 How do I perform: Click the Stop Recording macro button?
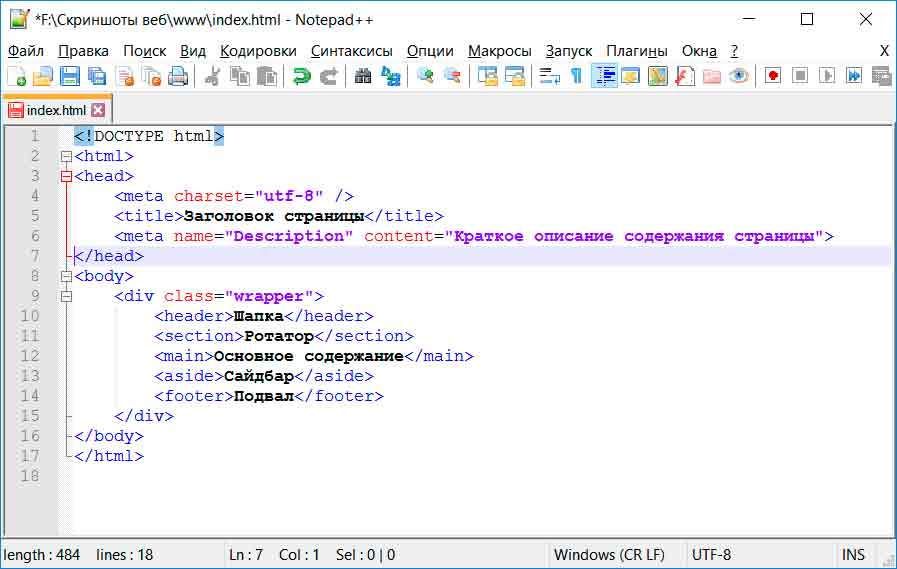pos(800,76)
